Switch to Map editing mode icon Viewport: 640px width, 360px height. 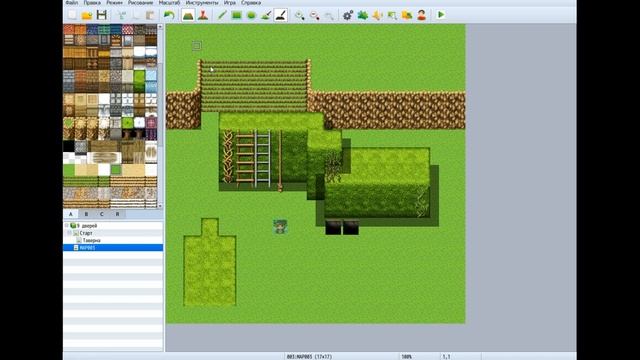[188, 15]
